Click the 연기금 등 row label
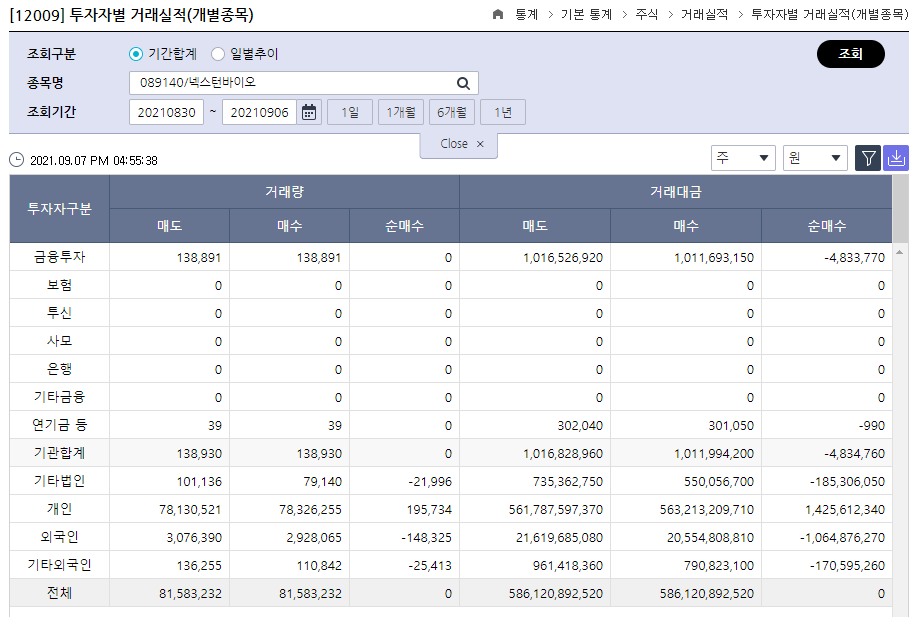The image size is (917, 617). [60, 425]
